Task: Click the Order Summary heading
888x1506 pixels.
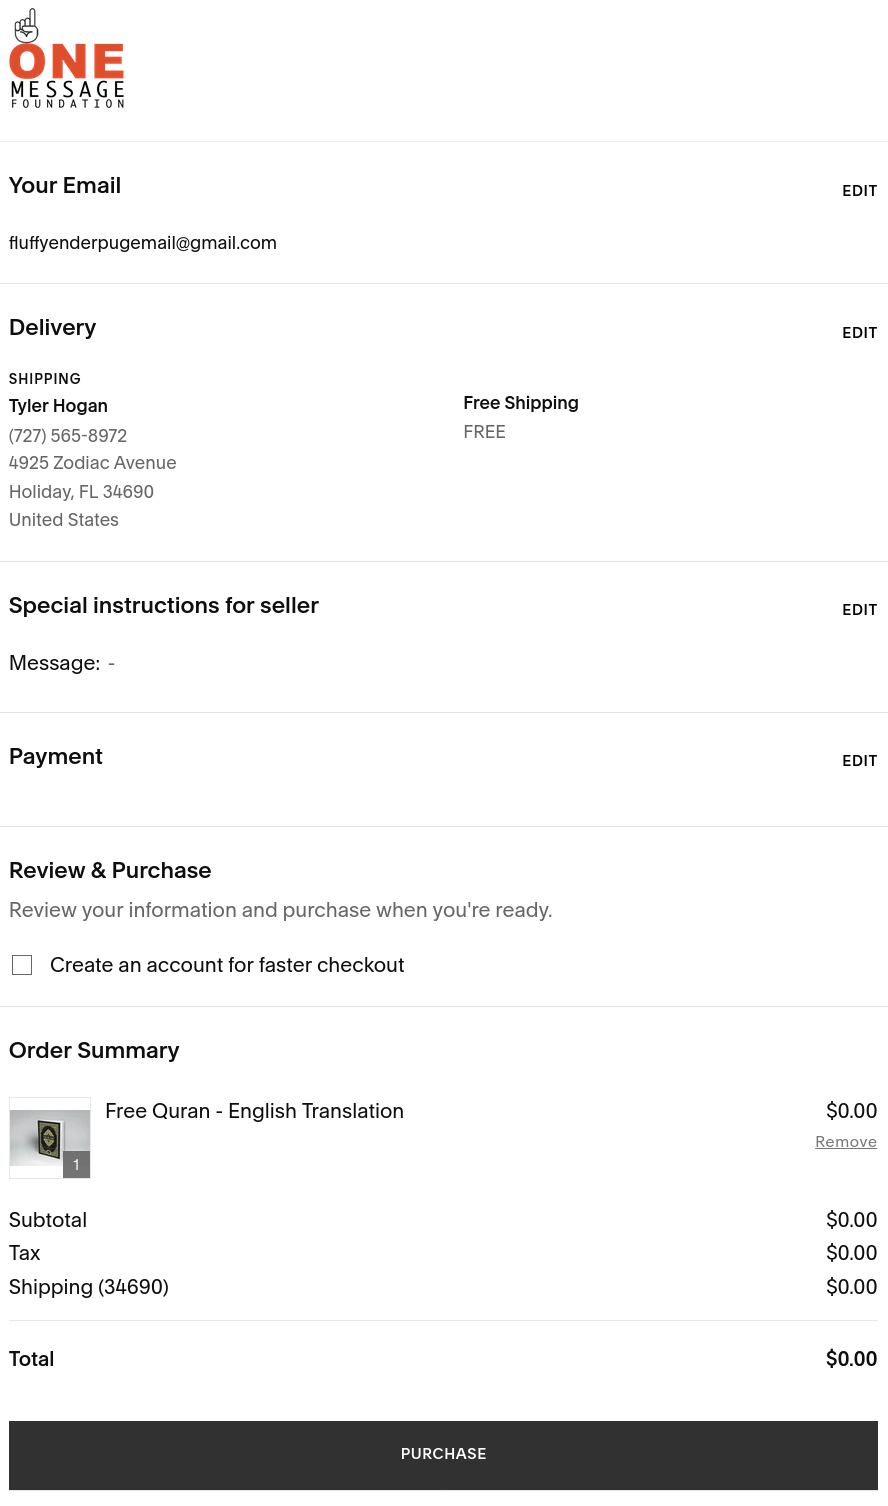Action: pyautogui.click(x=94, y=1051)
